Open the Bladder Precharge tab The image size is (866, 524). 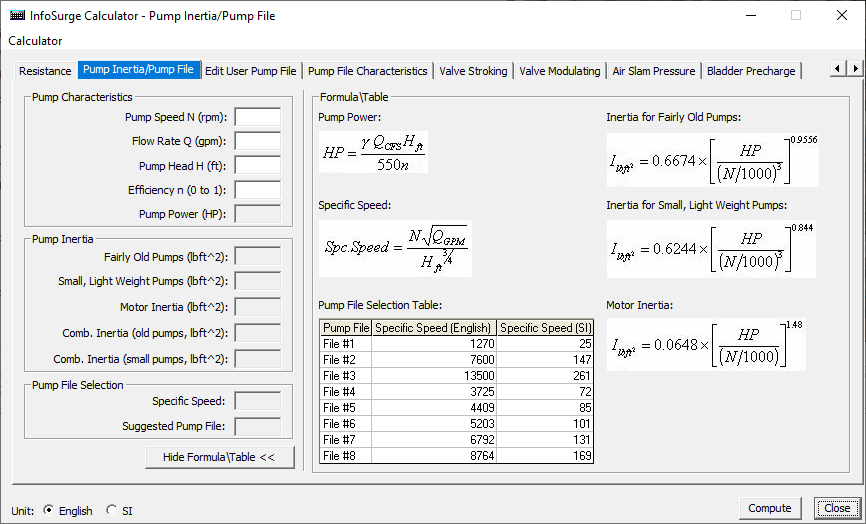[751, 71]
